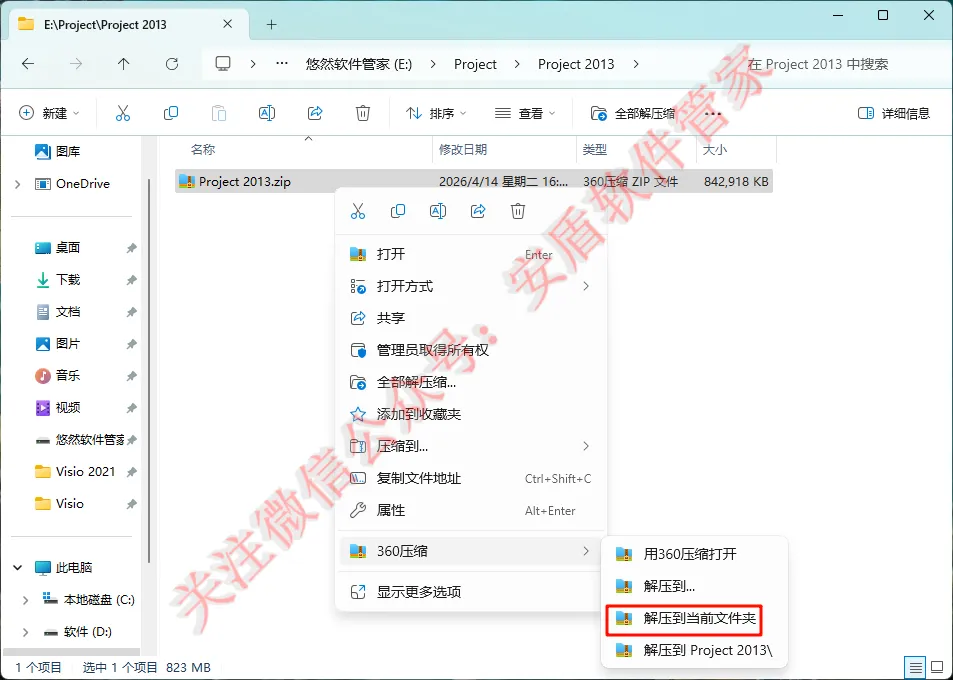Click the pin icon next to 下载
The width and height of the screenshot is (953, 680).
(x=131, y=280)
